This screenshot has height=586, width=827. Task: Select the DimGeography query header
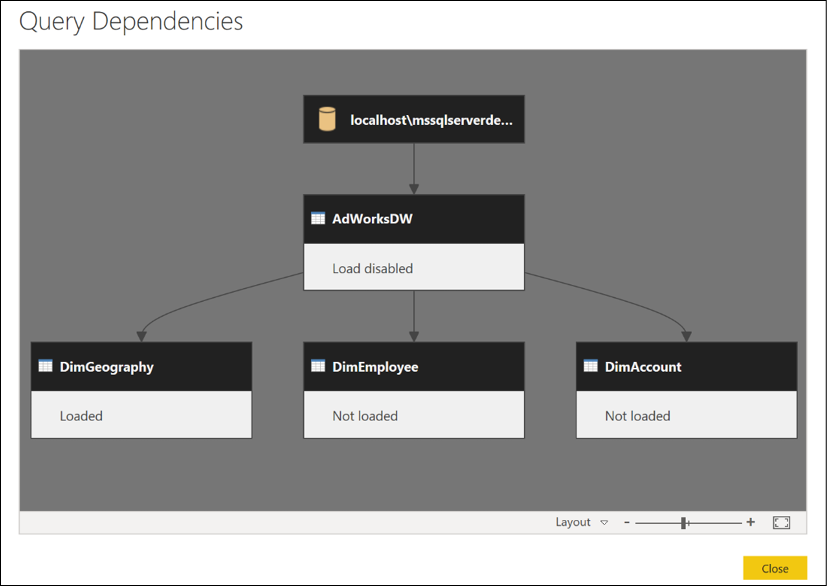point(141,367)
